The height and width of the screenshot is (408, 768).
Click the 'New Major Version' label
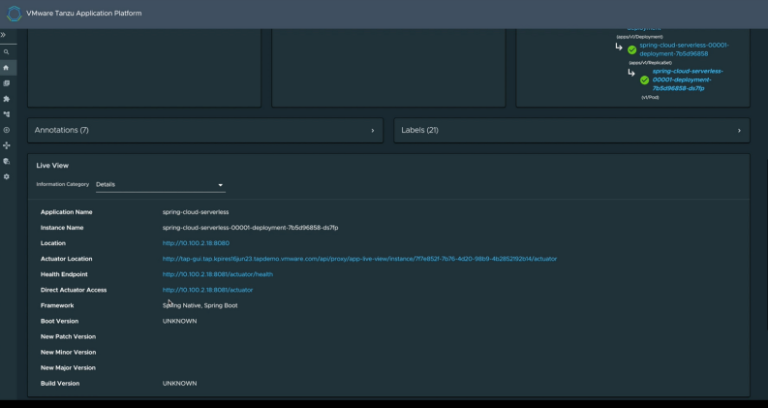click(x=68, y=368)
